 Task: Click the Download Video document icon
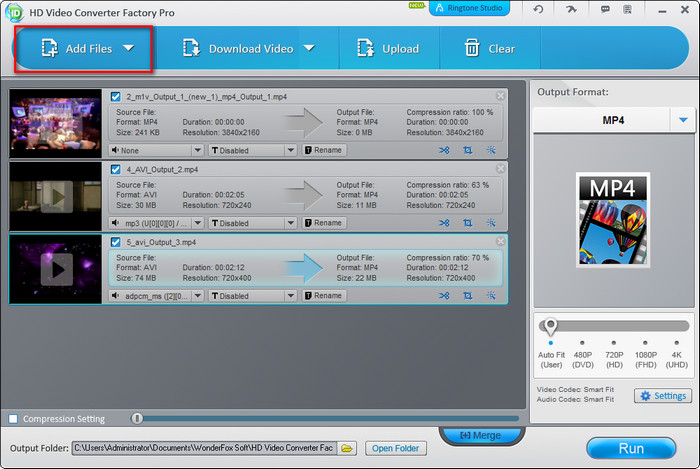coord(192,48)
